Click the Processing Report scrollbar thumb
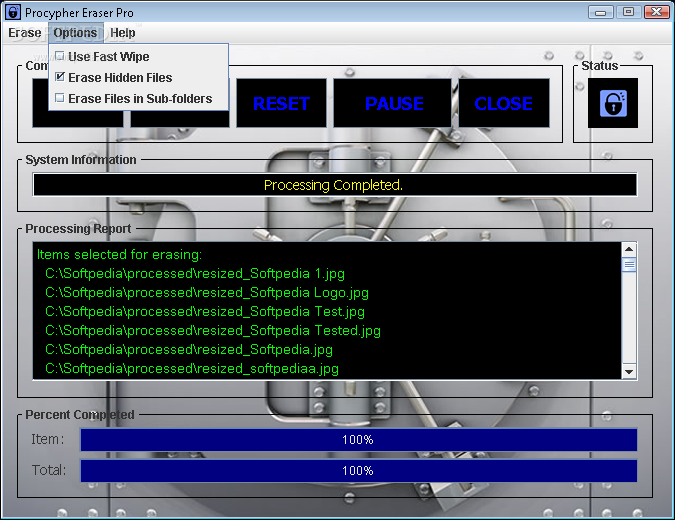The width and height of the screenshot is (675, 520). pos(629,265)
